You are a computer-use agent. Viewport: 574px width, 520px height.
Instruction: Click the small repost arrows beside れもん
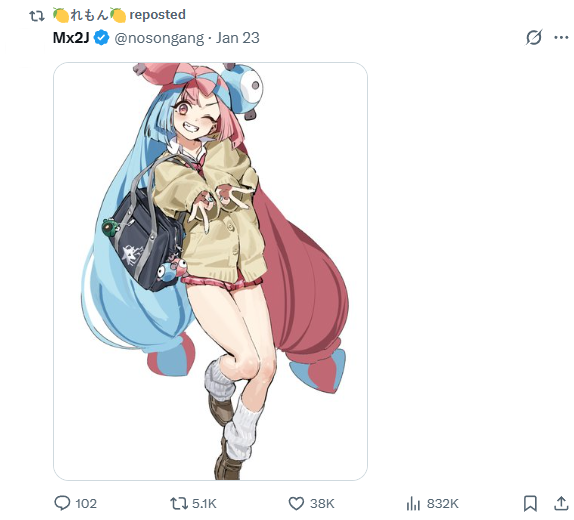pos(37,16)
